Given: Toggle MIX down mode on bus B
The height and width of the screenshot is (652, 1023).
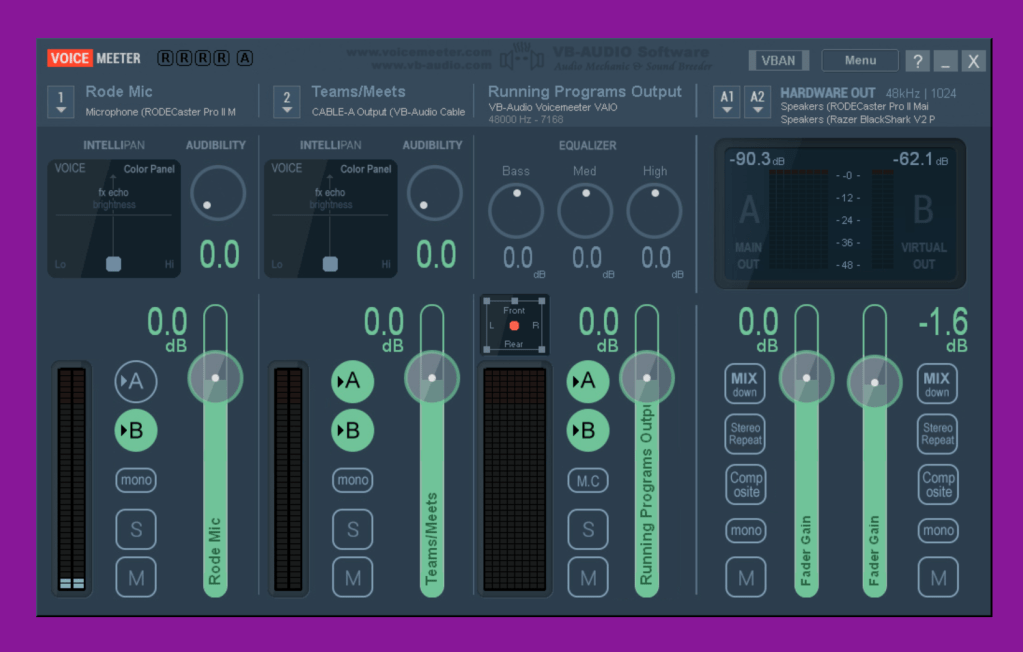Looking at the screenshot, I should click(x=937, y=384).
